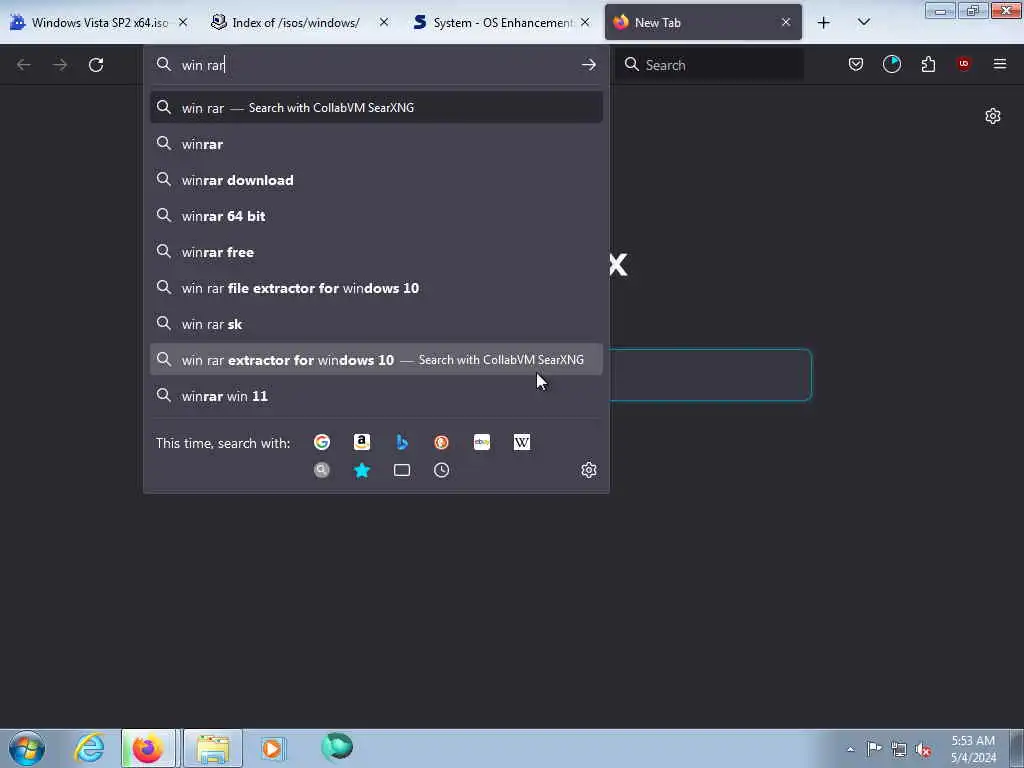Image resolution: width=1024 pixels, height=768 pixels.
Task: Open the green globe taskbar app
Action: point(337,747)
